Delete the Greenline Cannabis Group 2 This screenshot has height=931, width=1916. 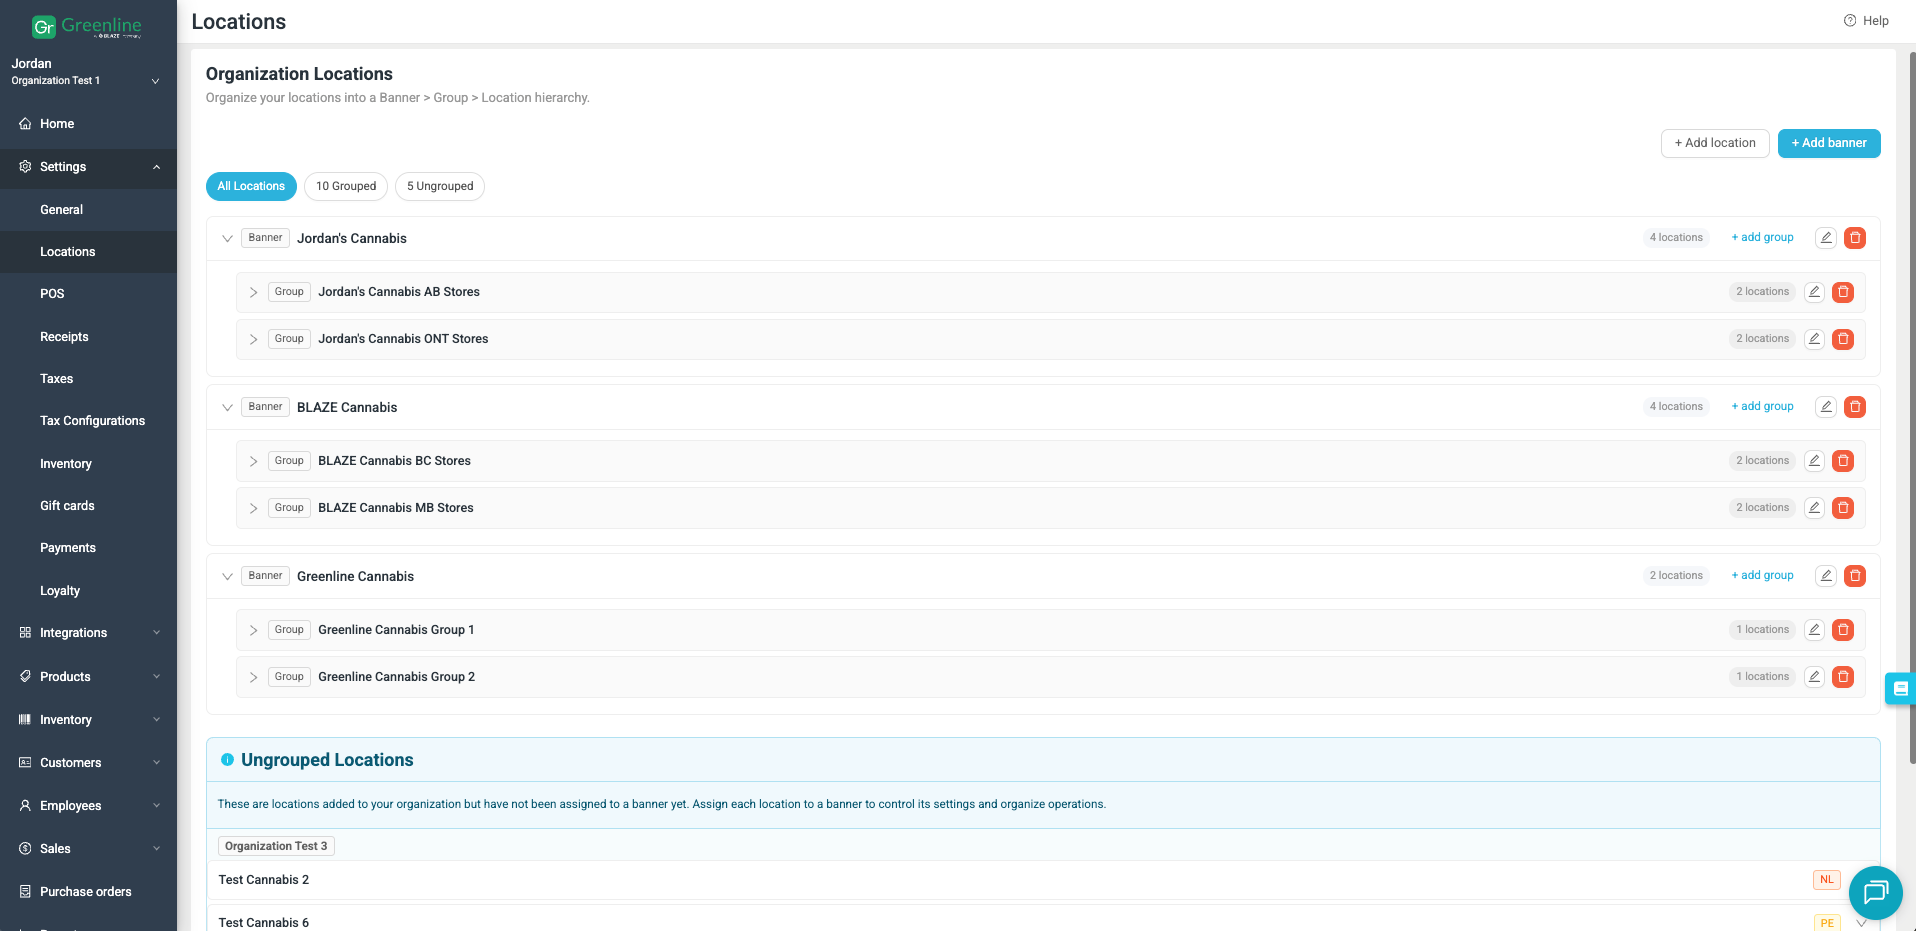1843,677
